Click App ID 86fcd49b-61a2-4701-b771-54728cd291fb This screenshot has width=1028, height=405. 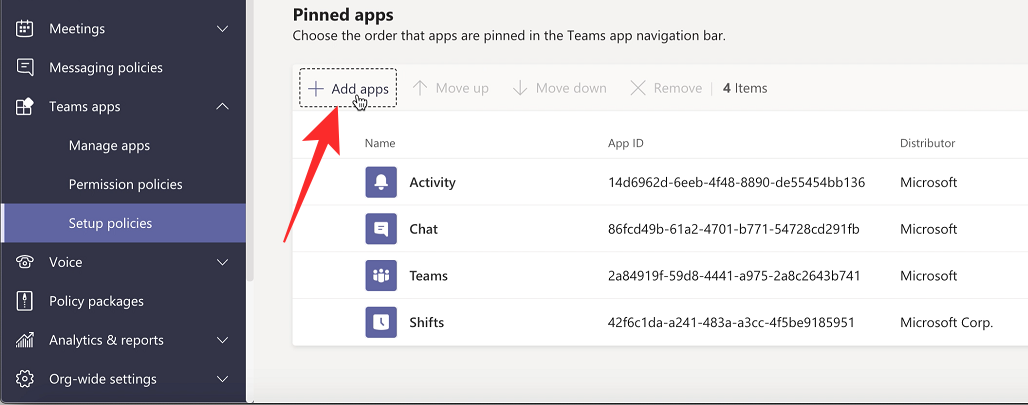click(734, 229)
